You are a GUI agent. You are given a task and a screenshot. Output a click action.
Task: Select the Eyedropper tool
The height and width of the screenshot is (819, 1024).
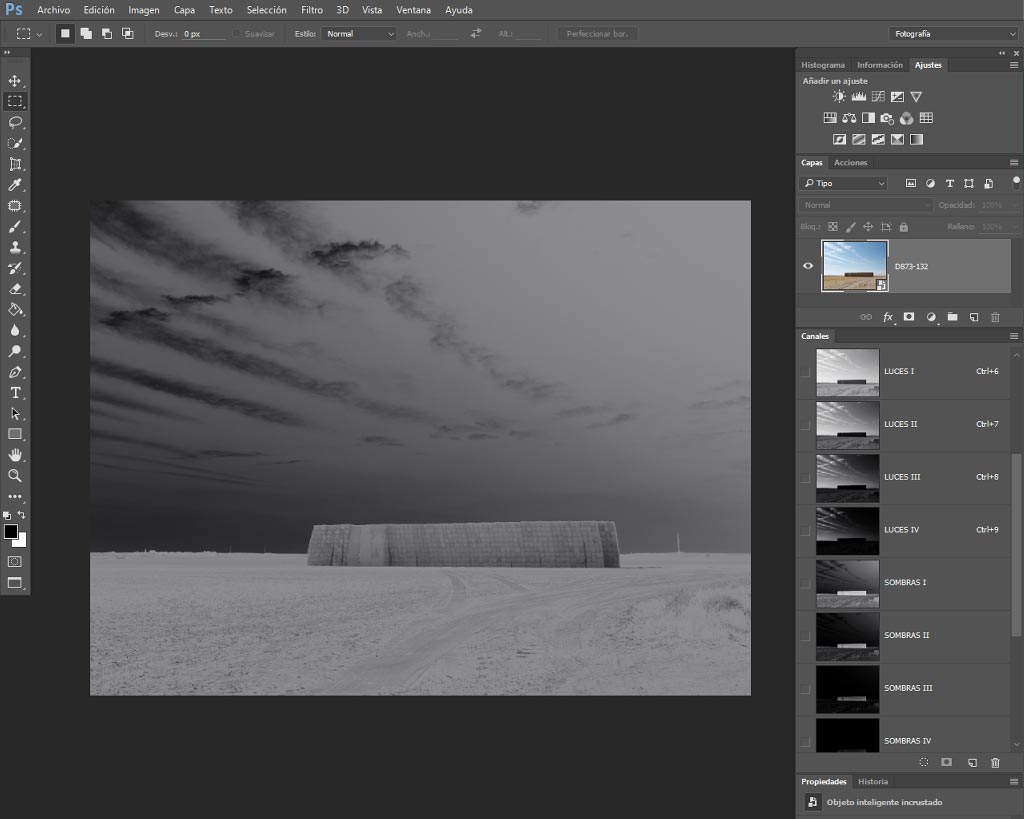[x=14, y=185]
